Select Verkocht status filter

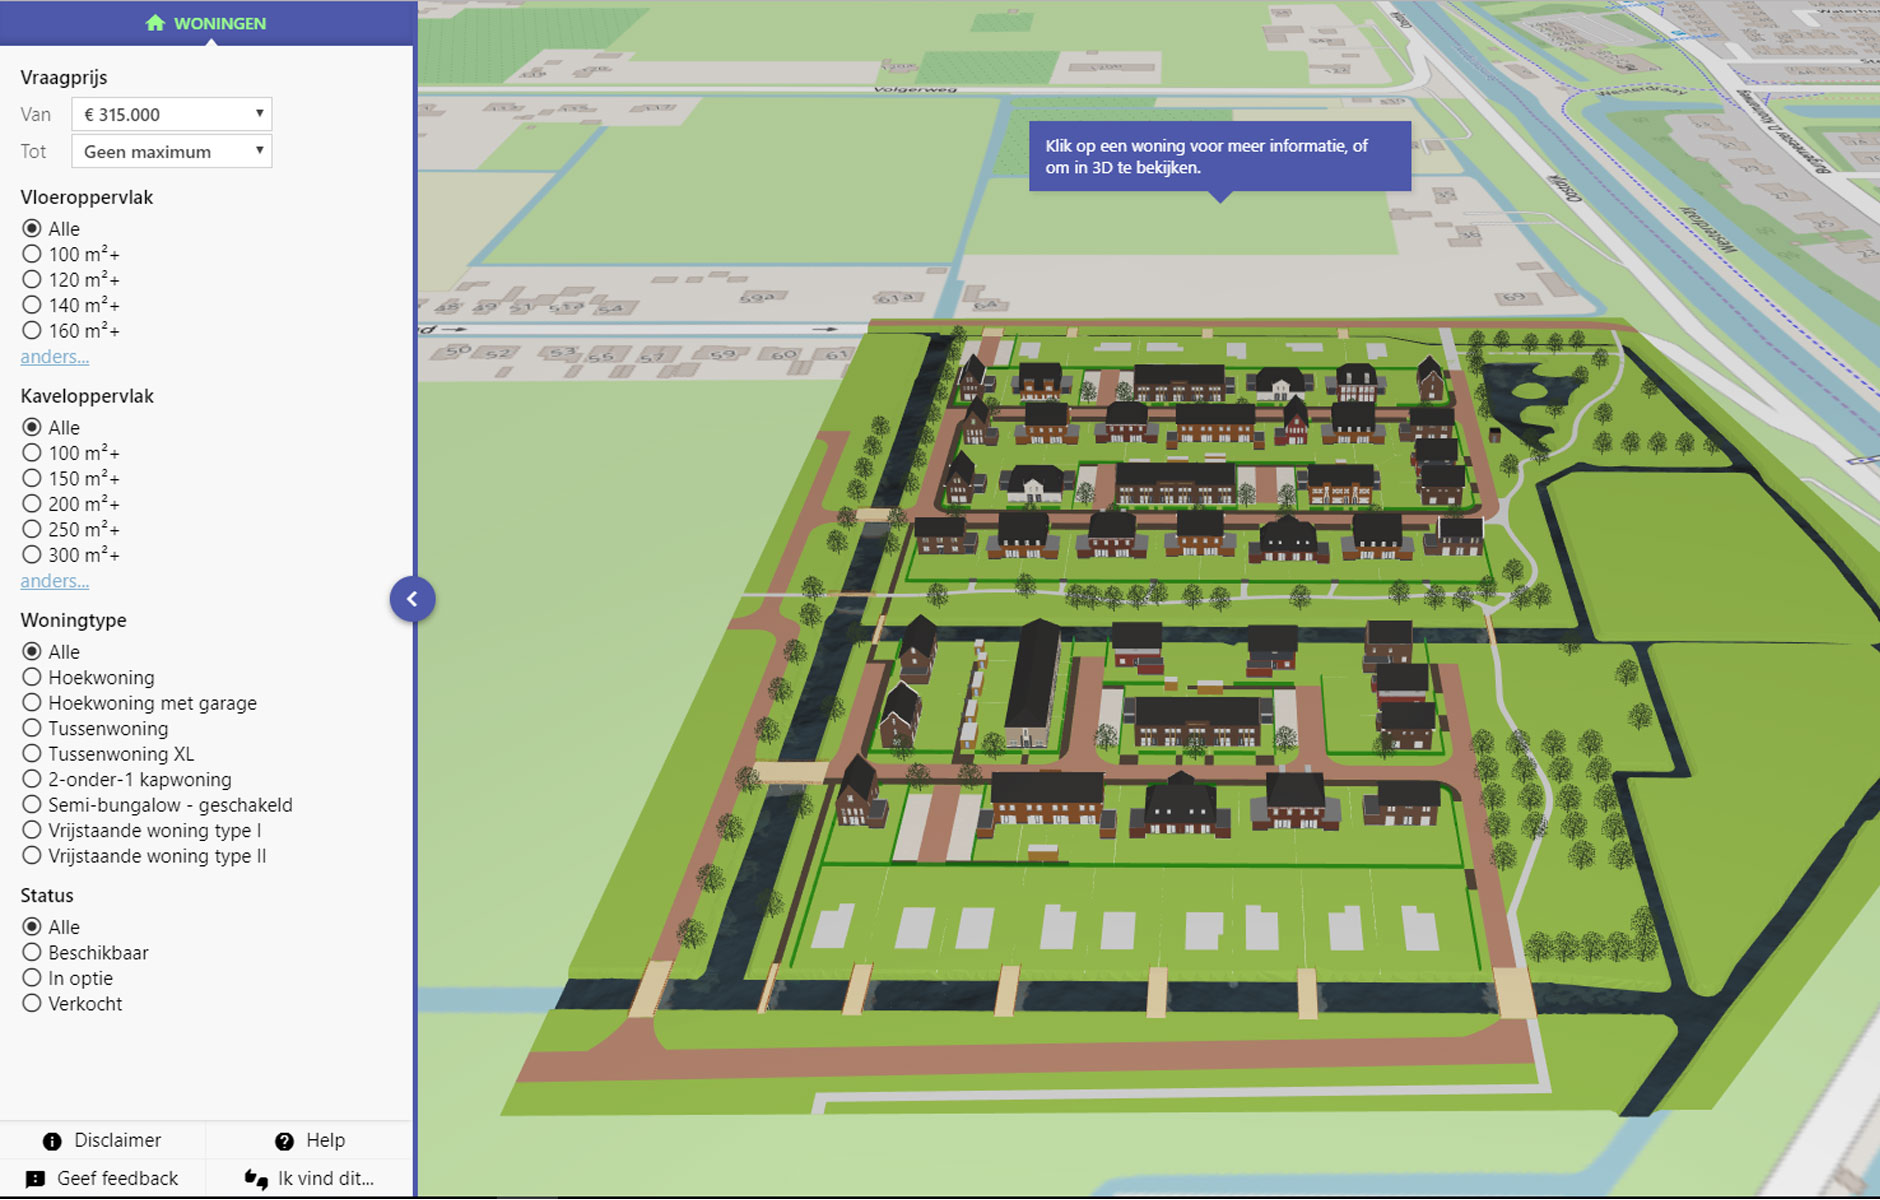tap(32, 1004)
